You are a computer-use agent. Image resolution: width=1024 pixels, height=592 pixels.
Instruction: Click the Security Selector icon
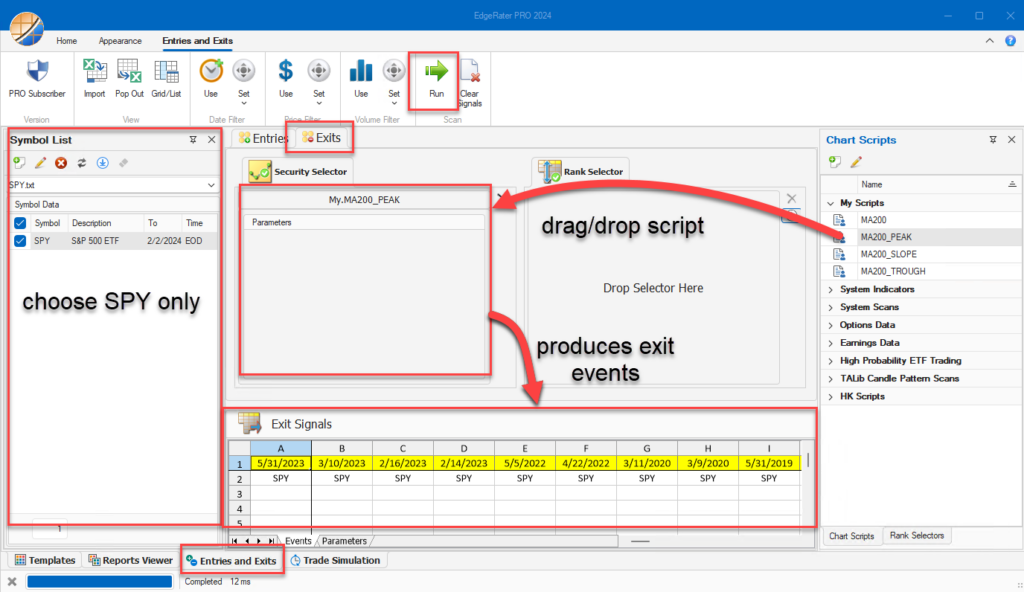(x=259, y=171)
